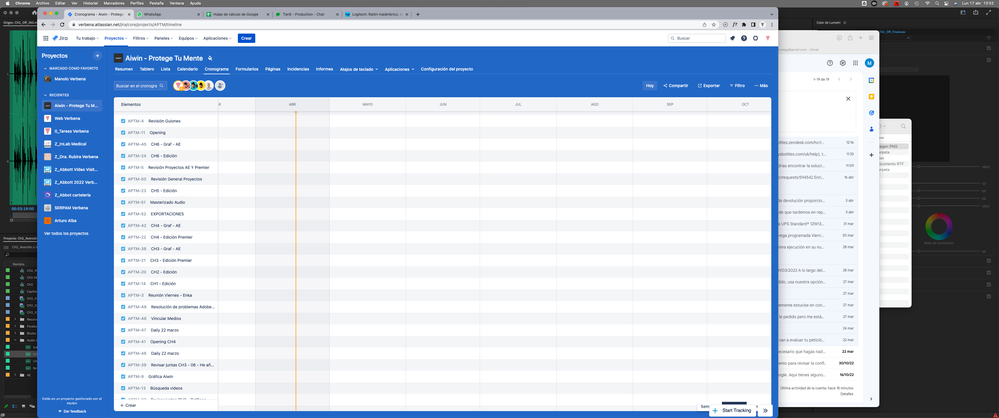
Task: Open the Proyectos dropdown in top nav
Action: point(116,38)
